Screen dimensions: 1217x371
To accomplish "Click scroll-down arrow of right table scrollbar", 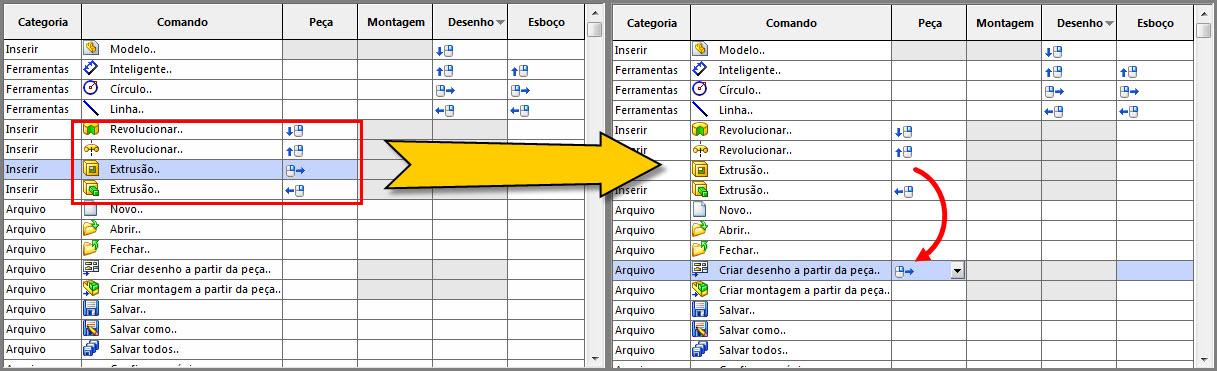I will click(1203, 361).
